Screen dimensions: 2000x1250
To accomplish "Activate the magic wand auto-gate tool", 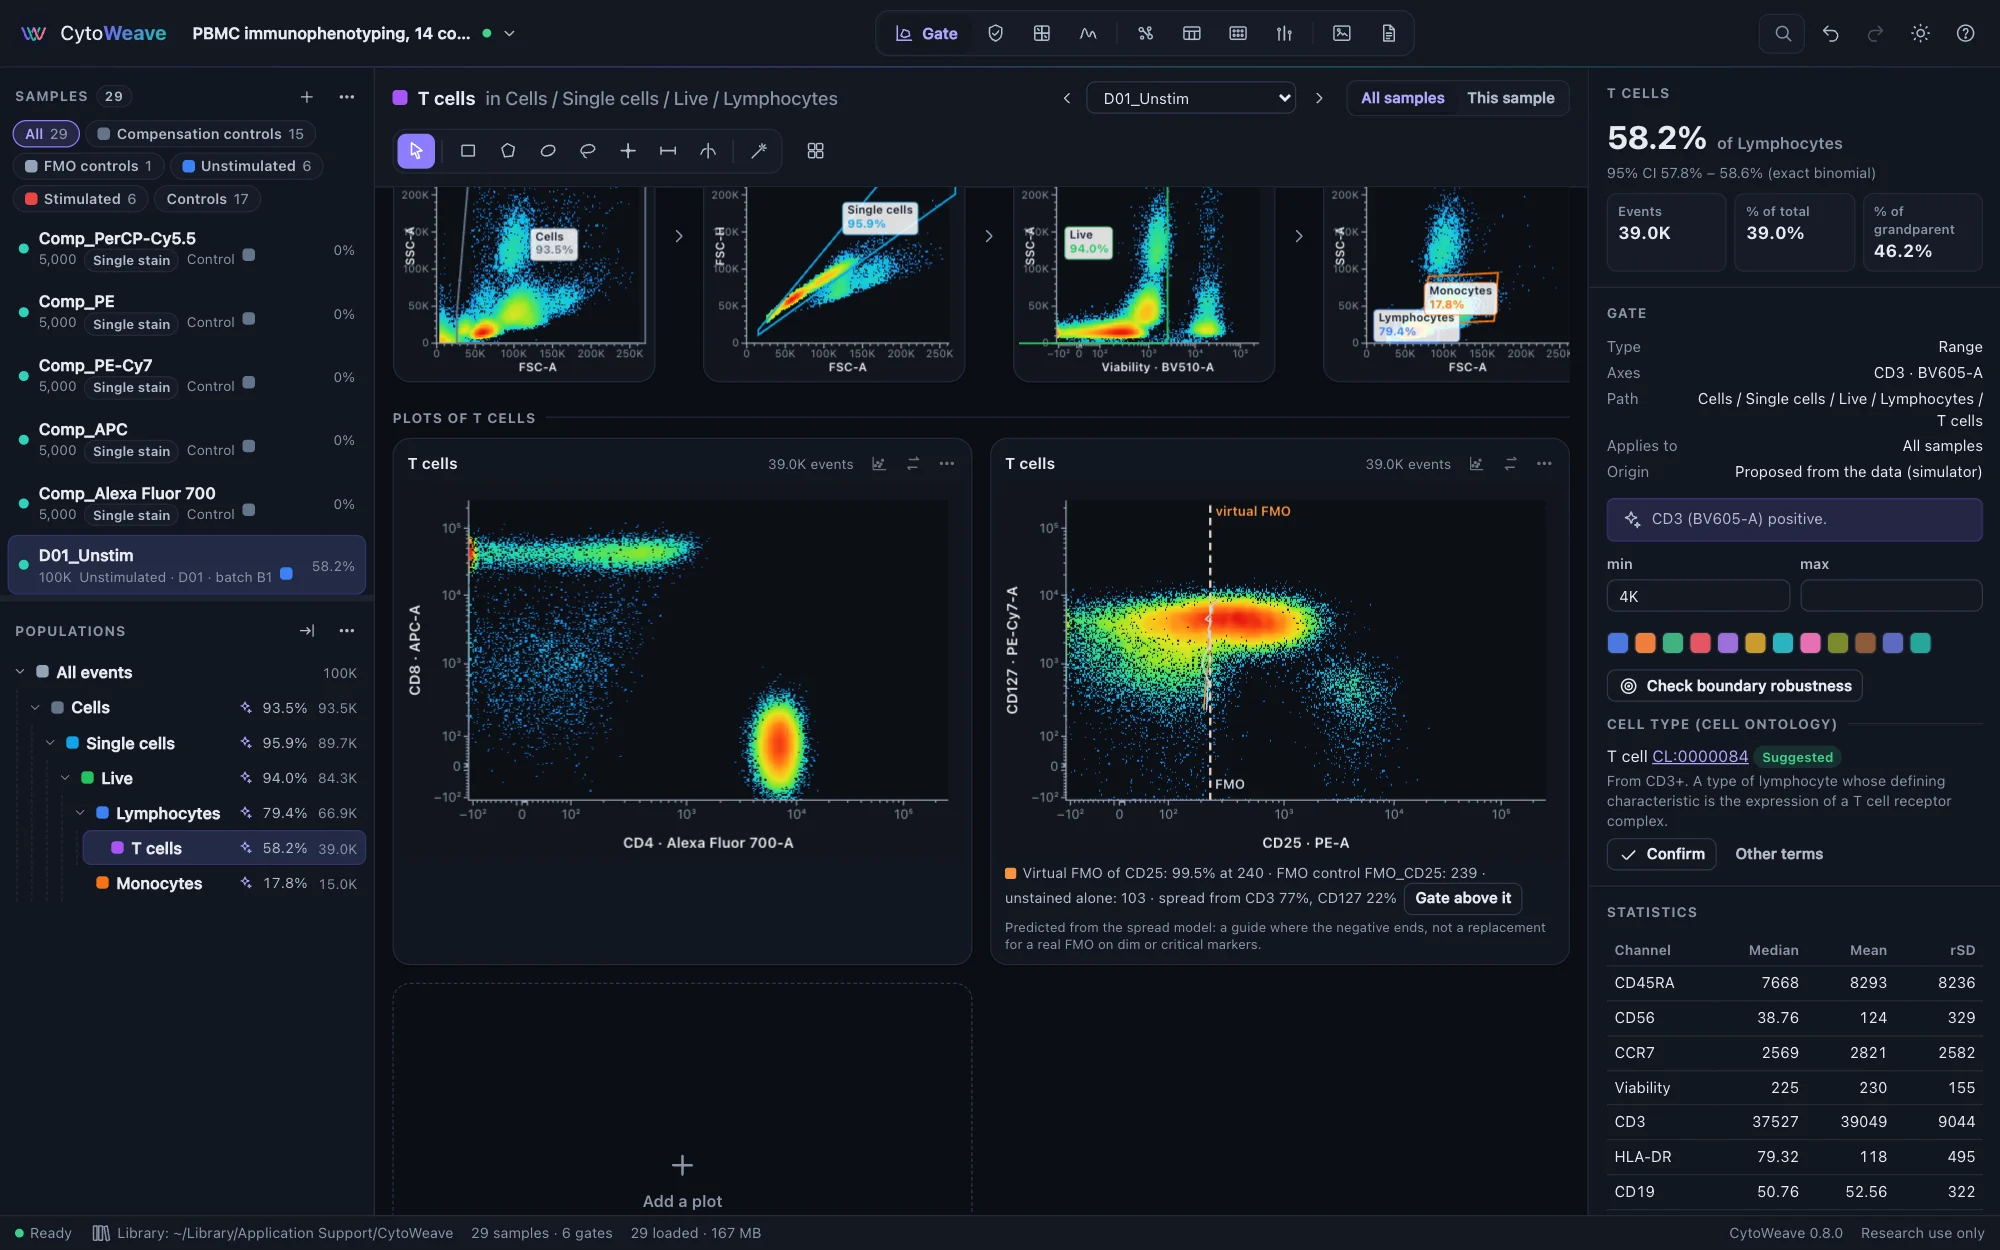I will click(x=759, y=151).
